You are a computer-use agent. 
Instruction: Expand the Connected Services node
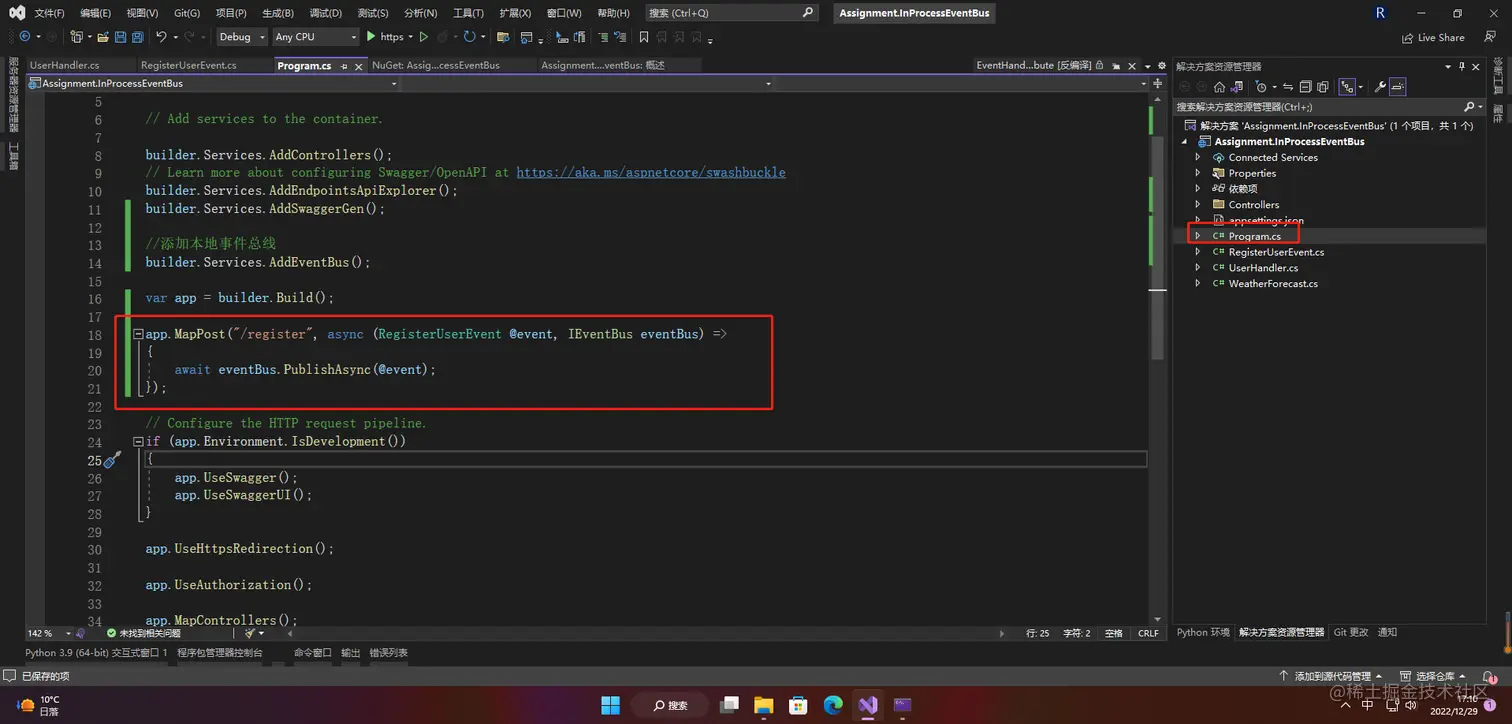tap(1198, 157)
